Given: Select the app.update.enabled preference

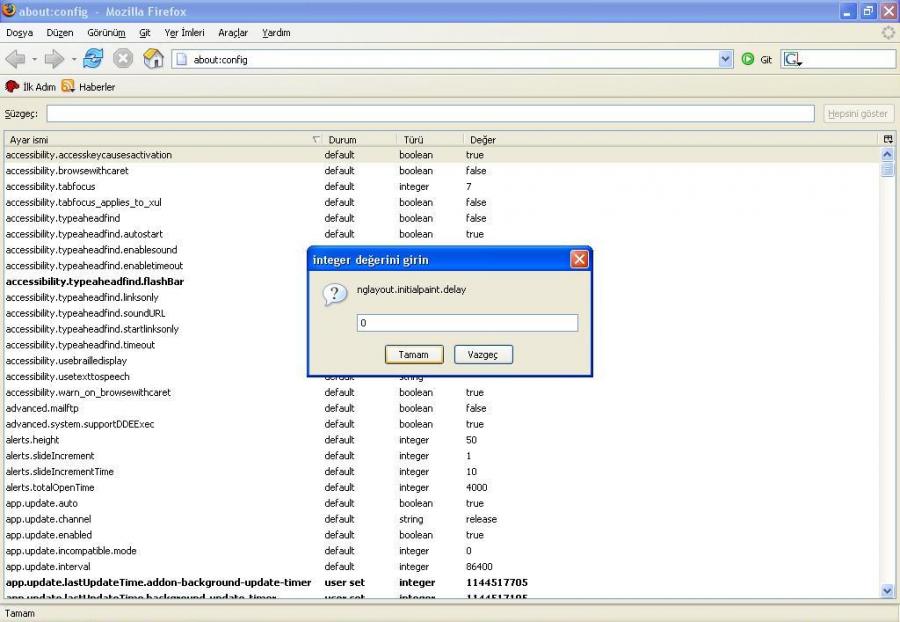Looking at the screenshot, I should [x=442, y=535].
